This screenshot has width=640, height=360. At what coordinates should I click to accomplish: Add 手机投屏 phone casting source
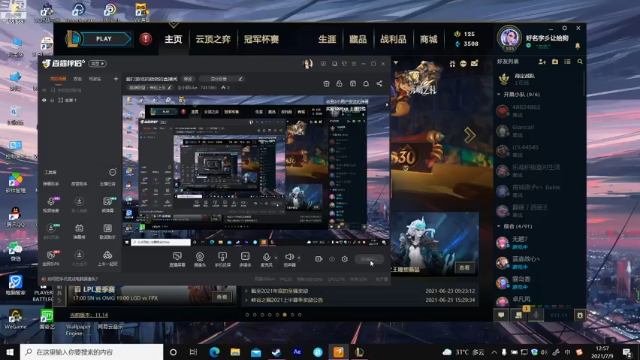pos(222,259)
